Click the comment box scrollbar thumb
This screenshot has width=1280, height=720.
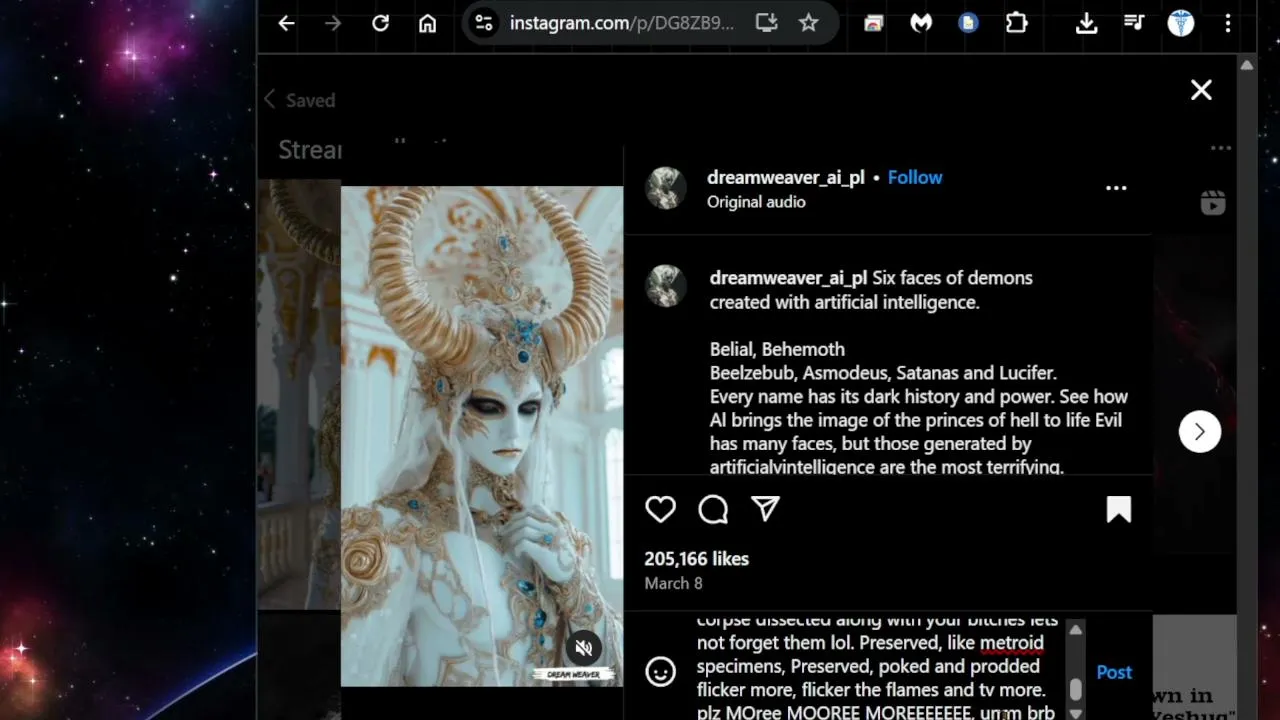(1076, 690)
